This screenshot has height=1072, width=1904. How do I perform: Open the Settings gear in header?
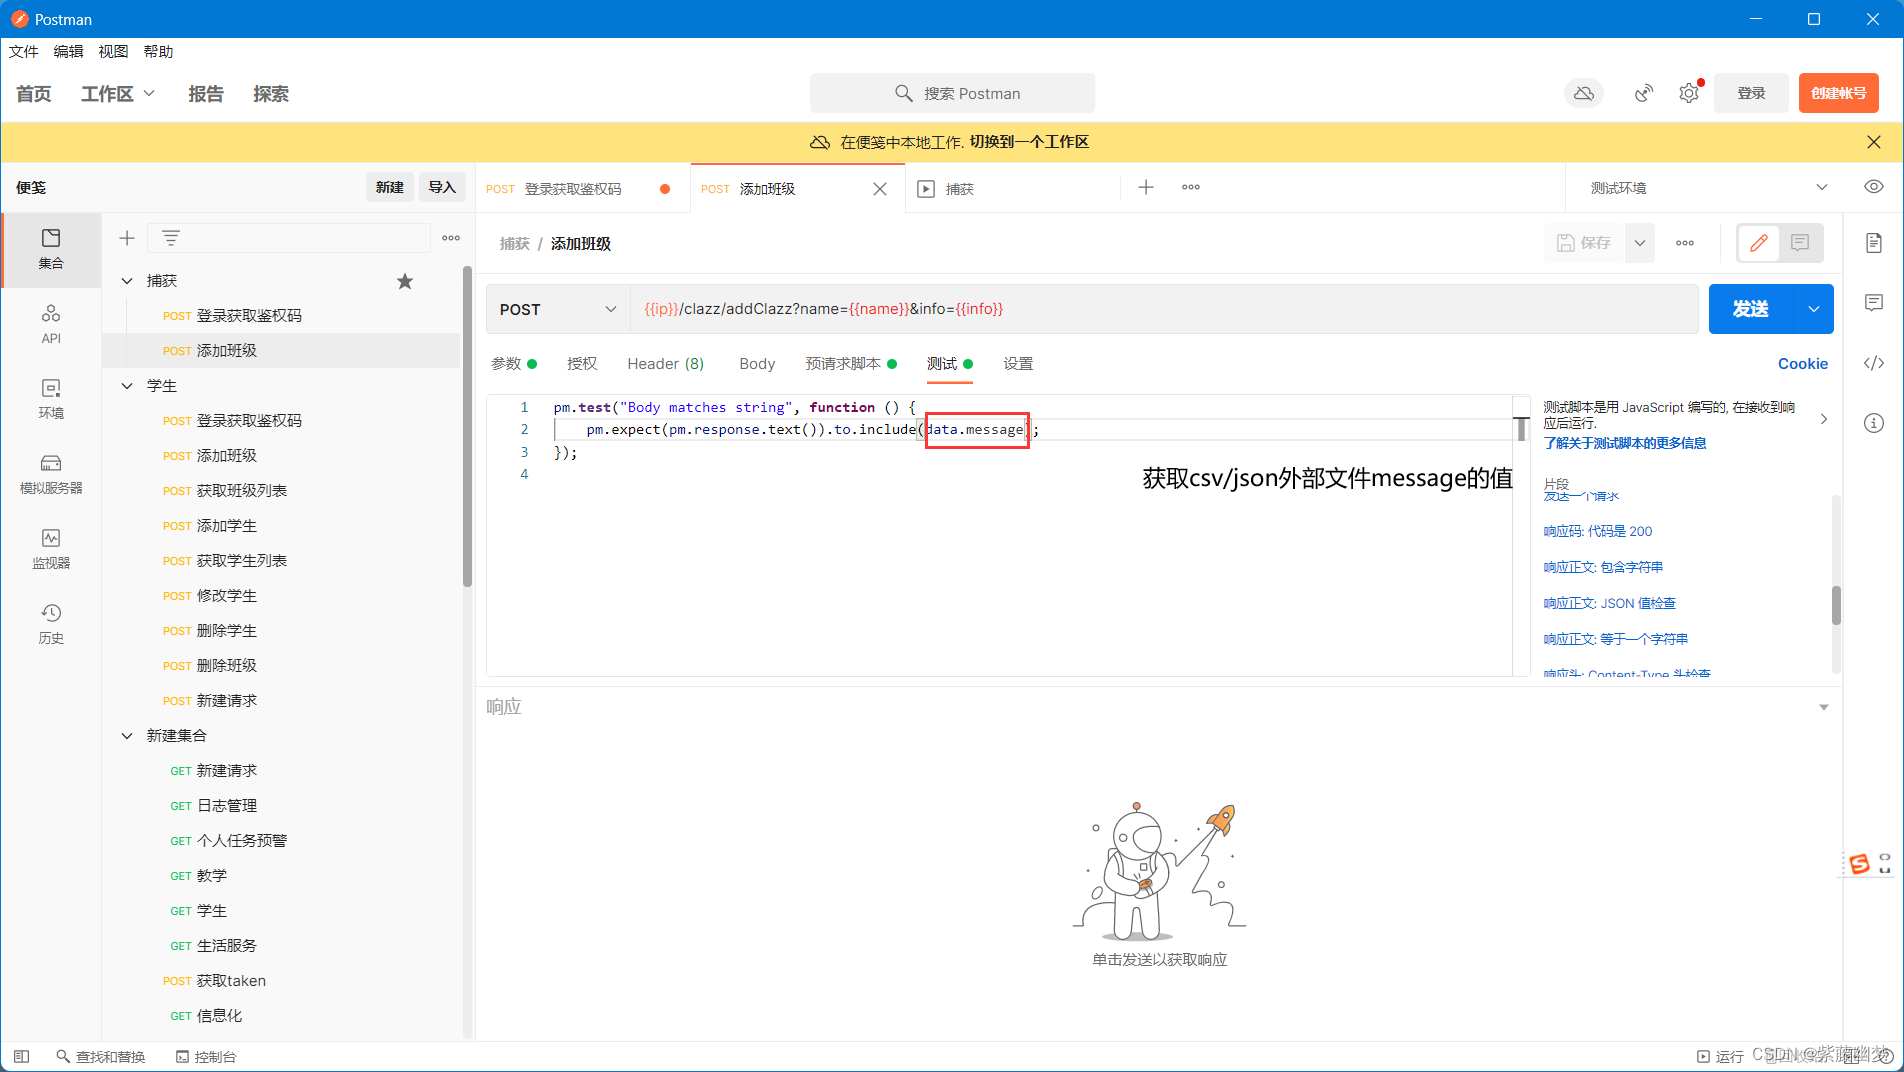[1690, 92]
